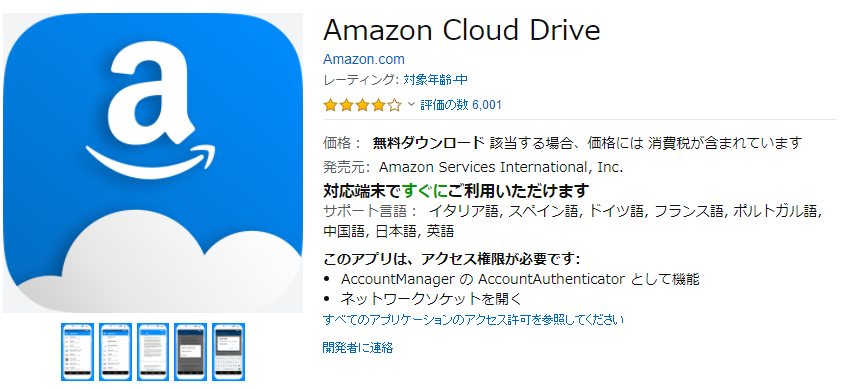
Task: View the third thumbnail showing a text document
Action: [153, 351]
